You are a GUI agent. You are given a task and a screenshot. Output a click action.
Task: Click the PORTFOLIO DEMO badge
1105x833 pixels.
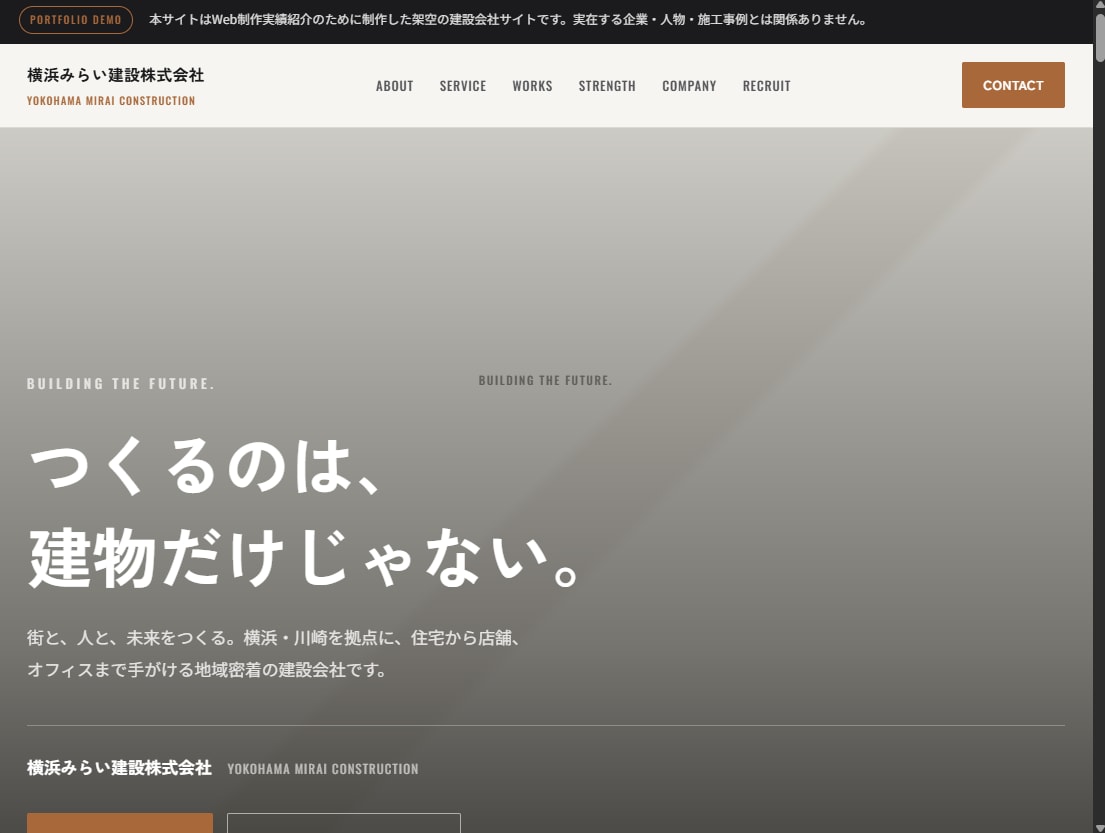click(75, 20)
